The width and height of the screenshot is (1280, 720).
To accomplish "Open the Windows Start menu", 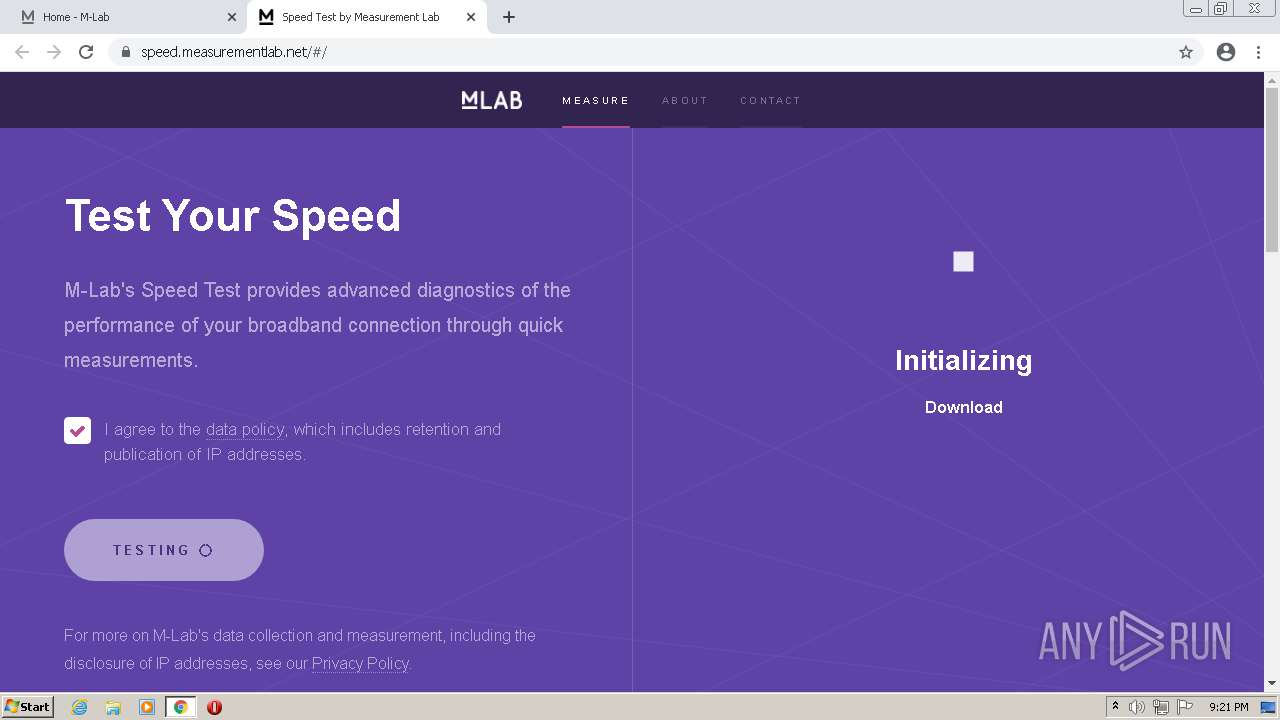I will click(27, 707).
